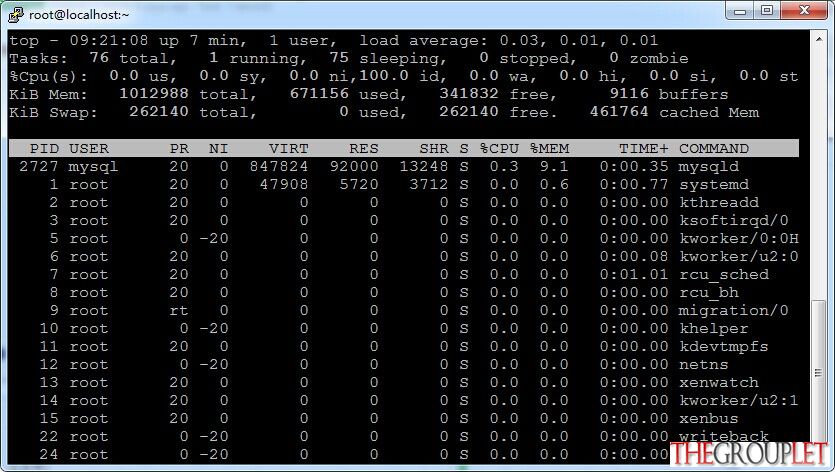The image size is (835, 472).
Task: Click the mysql user entry
Action: (94, 167)
